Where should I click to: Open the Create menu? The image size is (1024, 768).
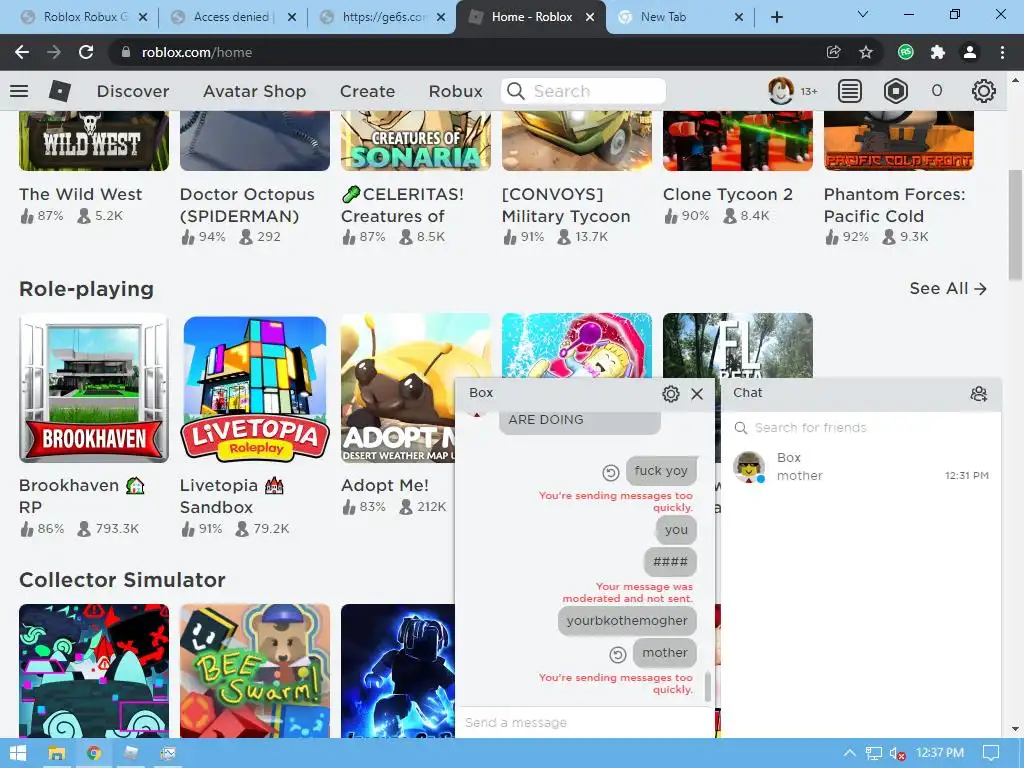click(x=367, y=91)
